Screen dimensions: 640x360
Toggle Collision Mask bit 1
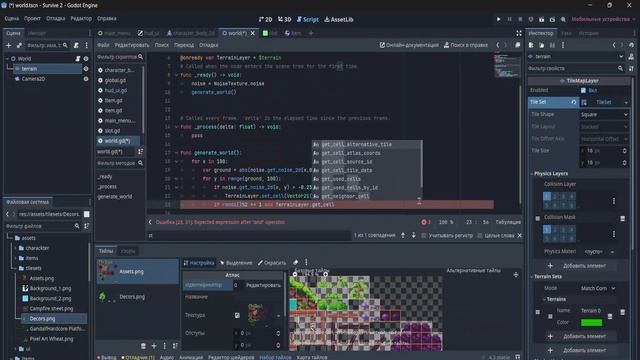[547, 229]
